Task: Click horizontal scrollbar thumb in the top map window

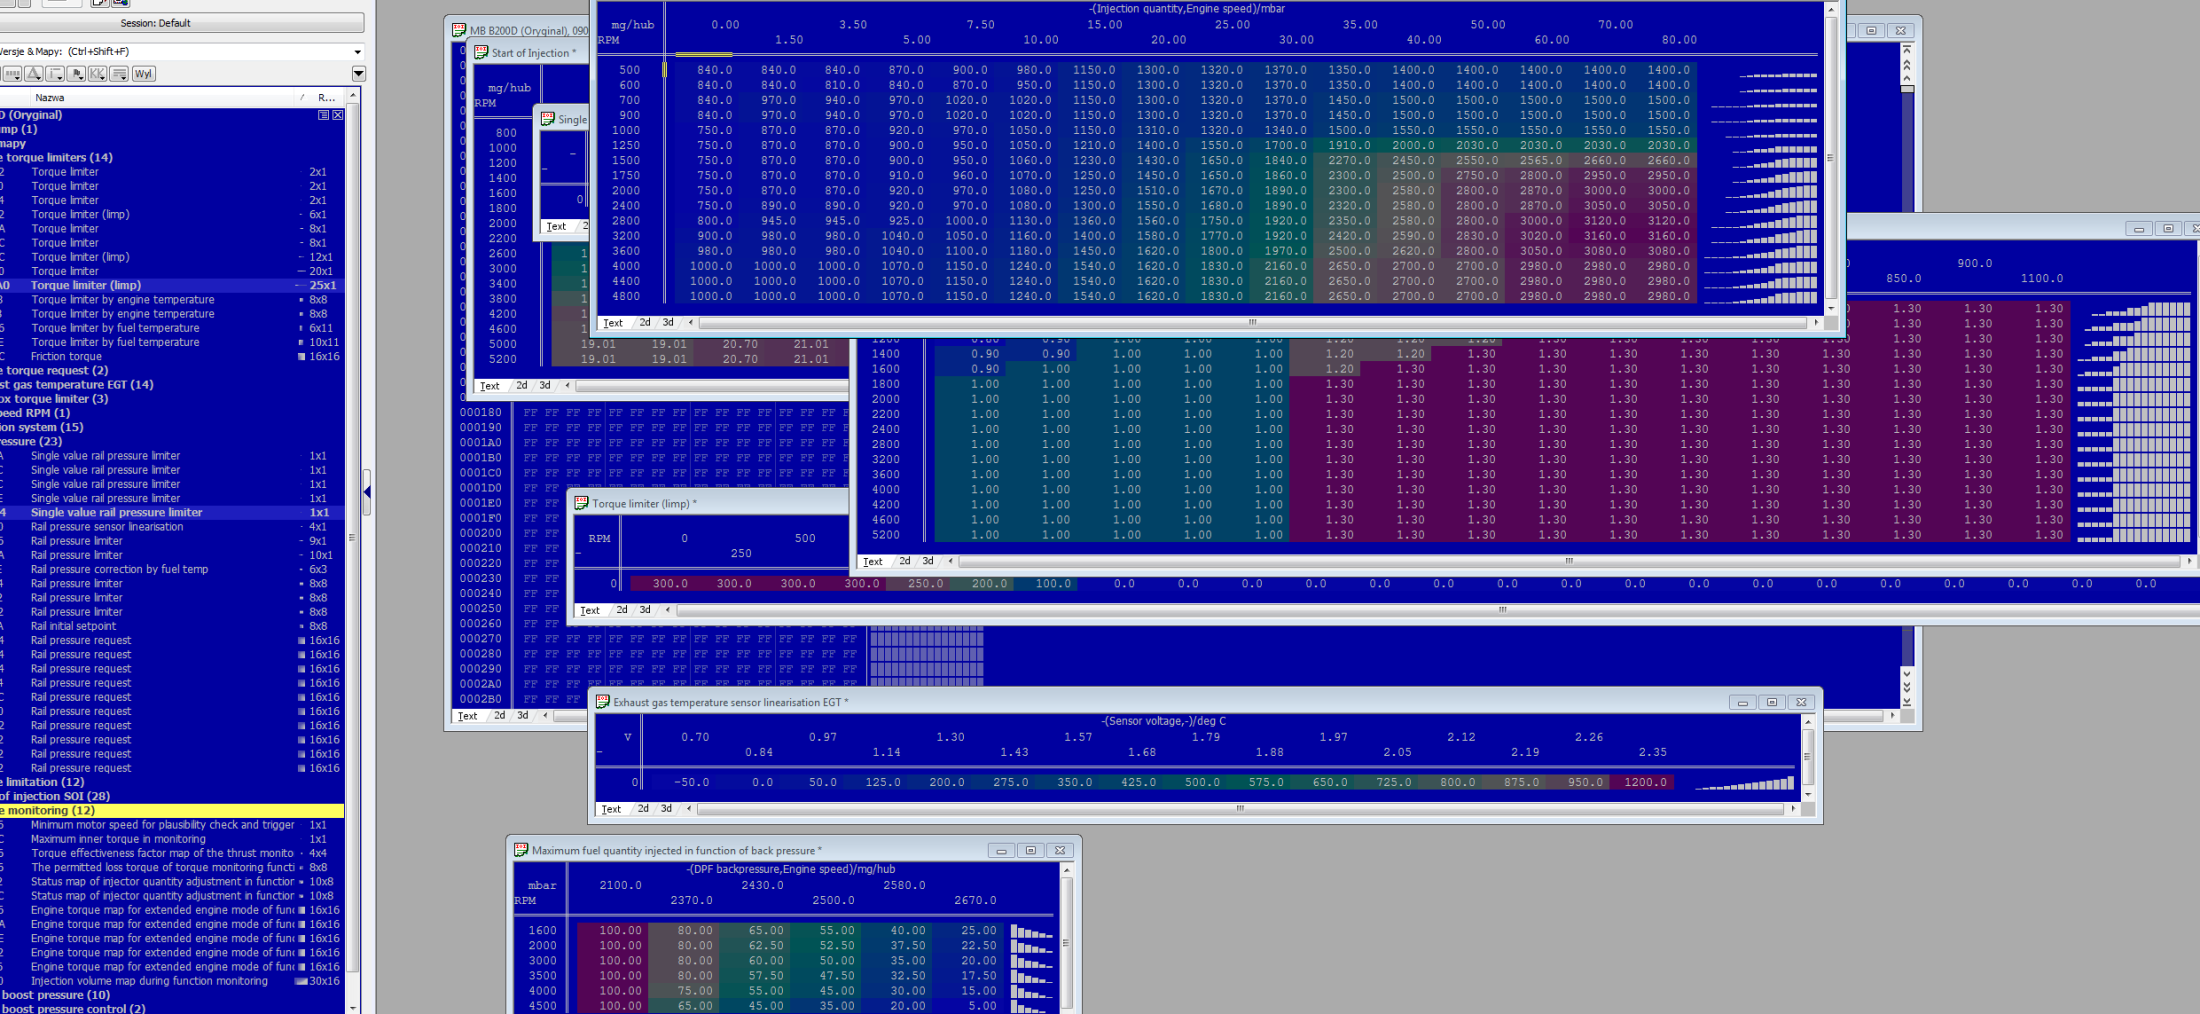Action: tap(1252, 323)
